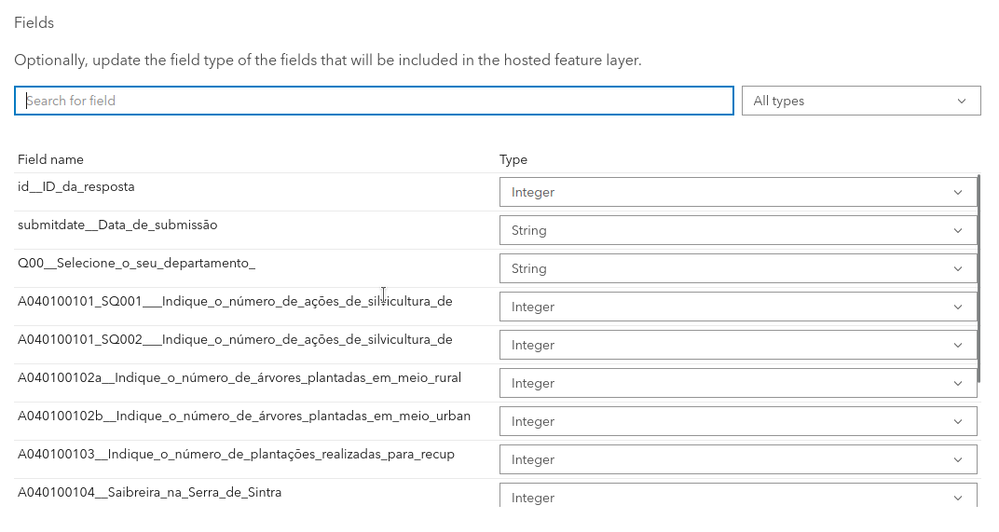Select the Field name column header
999x532 pixels.
point(50,159)
